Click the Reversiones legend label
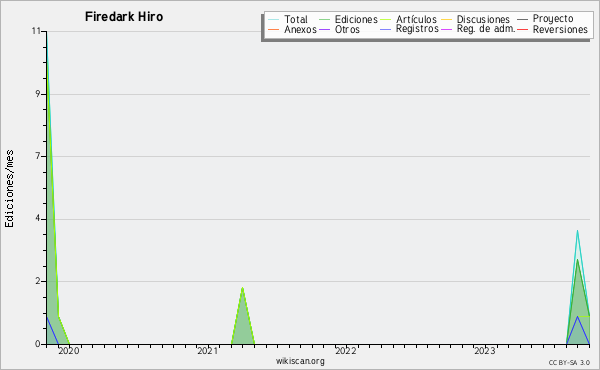Image resolution: width=600 pixels, height=370 pixels. coord(560,29)
